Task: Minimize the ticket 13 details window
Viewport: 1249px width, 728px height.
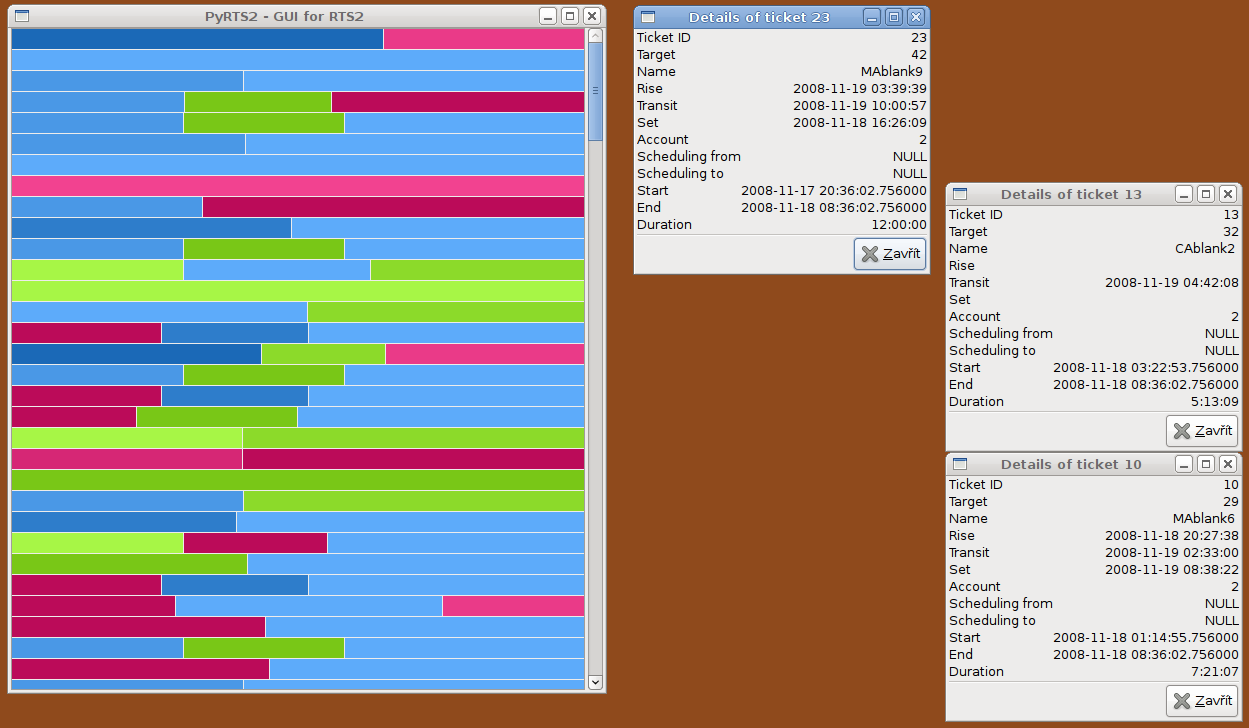Action: [x=1184, y=194]
